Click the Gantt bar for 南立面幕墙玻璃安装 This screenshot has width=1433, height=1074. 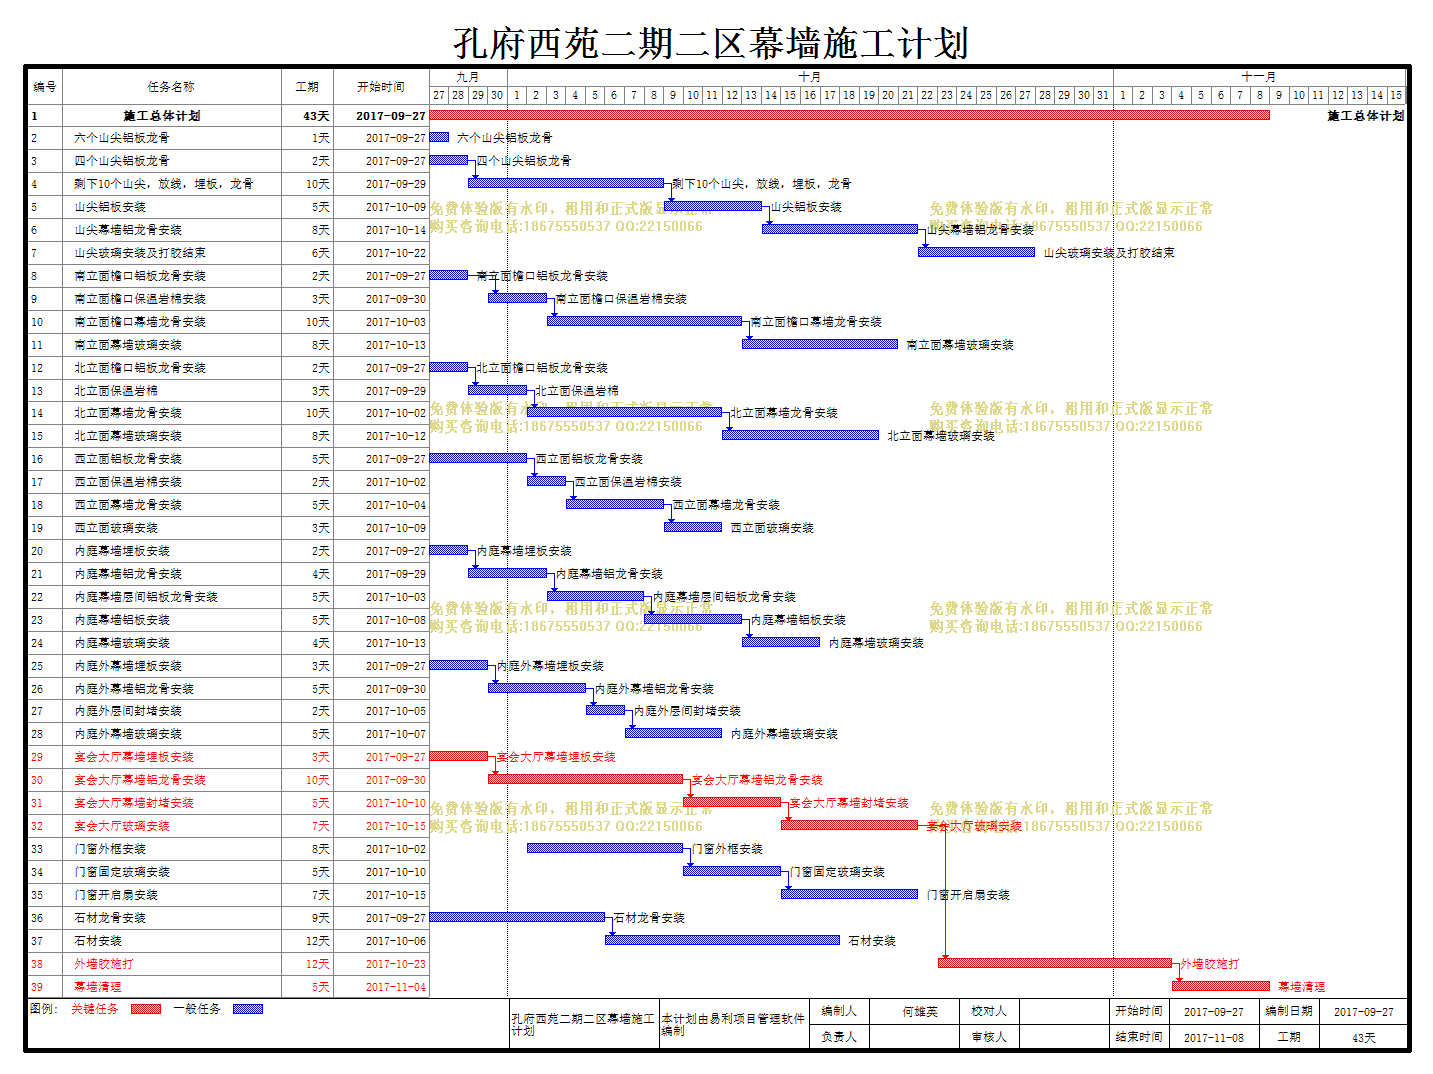[820, 344]
